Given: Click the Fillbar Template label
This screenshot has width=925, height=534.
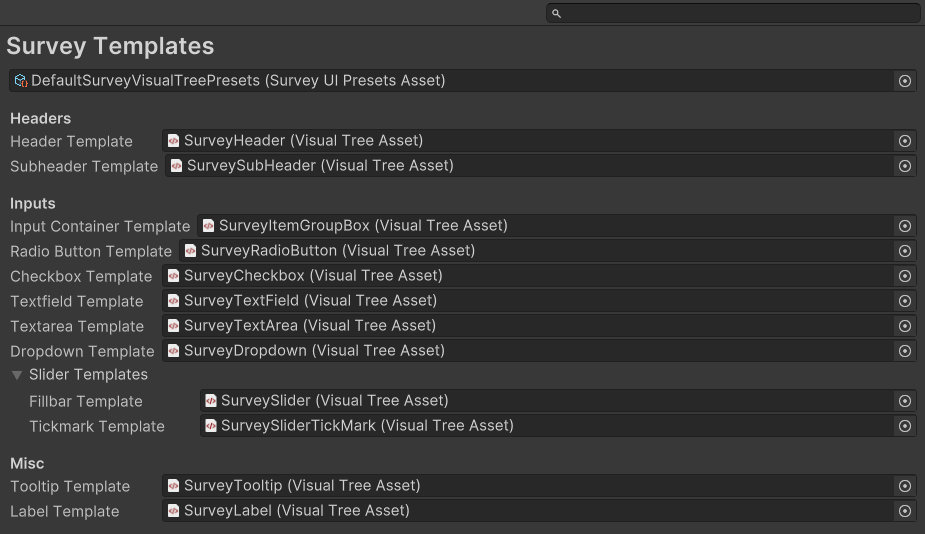Looking at the screenshot, I should coord(86,402).
